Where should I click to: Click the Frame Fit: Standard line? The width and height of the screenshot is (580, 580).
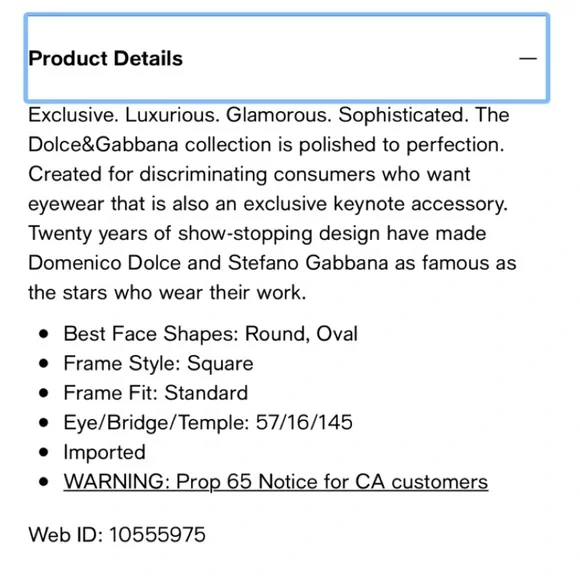tap(155, 393)
